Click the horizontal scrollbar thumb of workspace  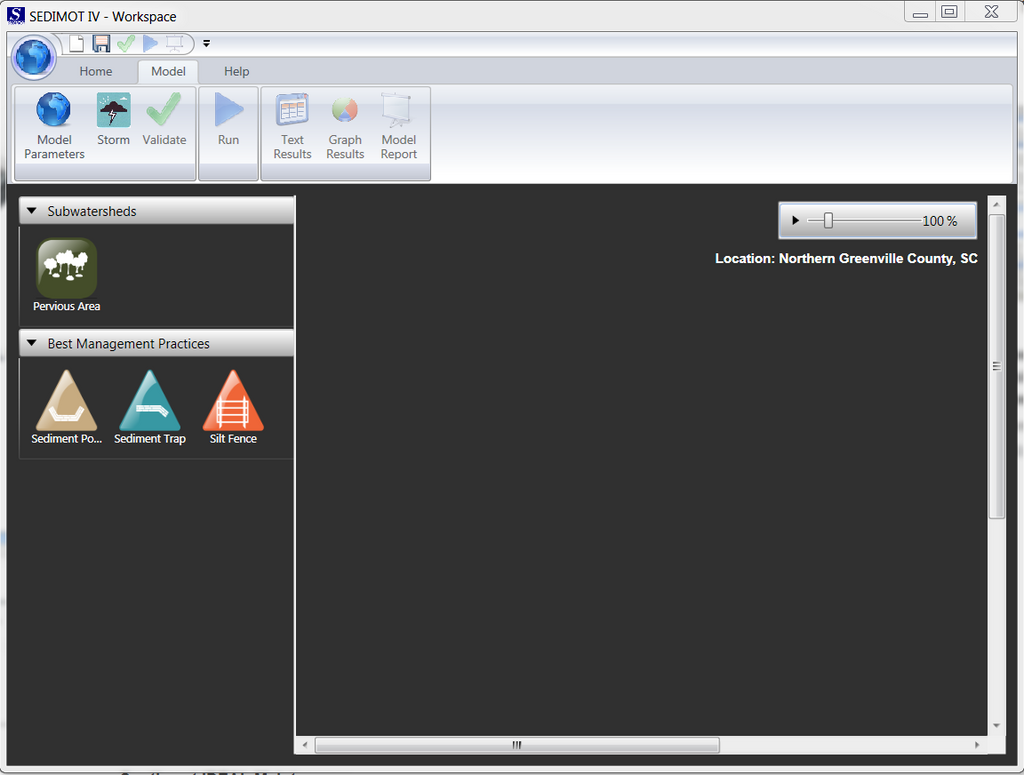[x=517, y=745]
